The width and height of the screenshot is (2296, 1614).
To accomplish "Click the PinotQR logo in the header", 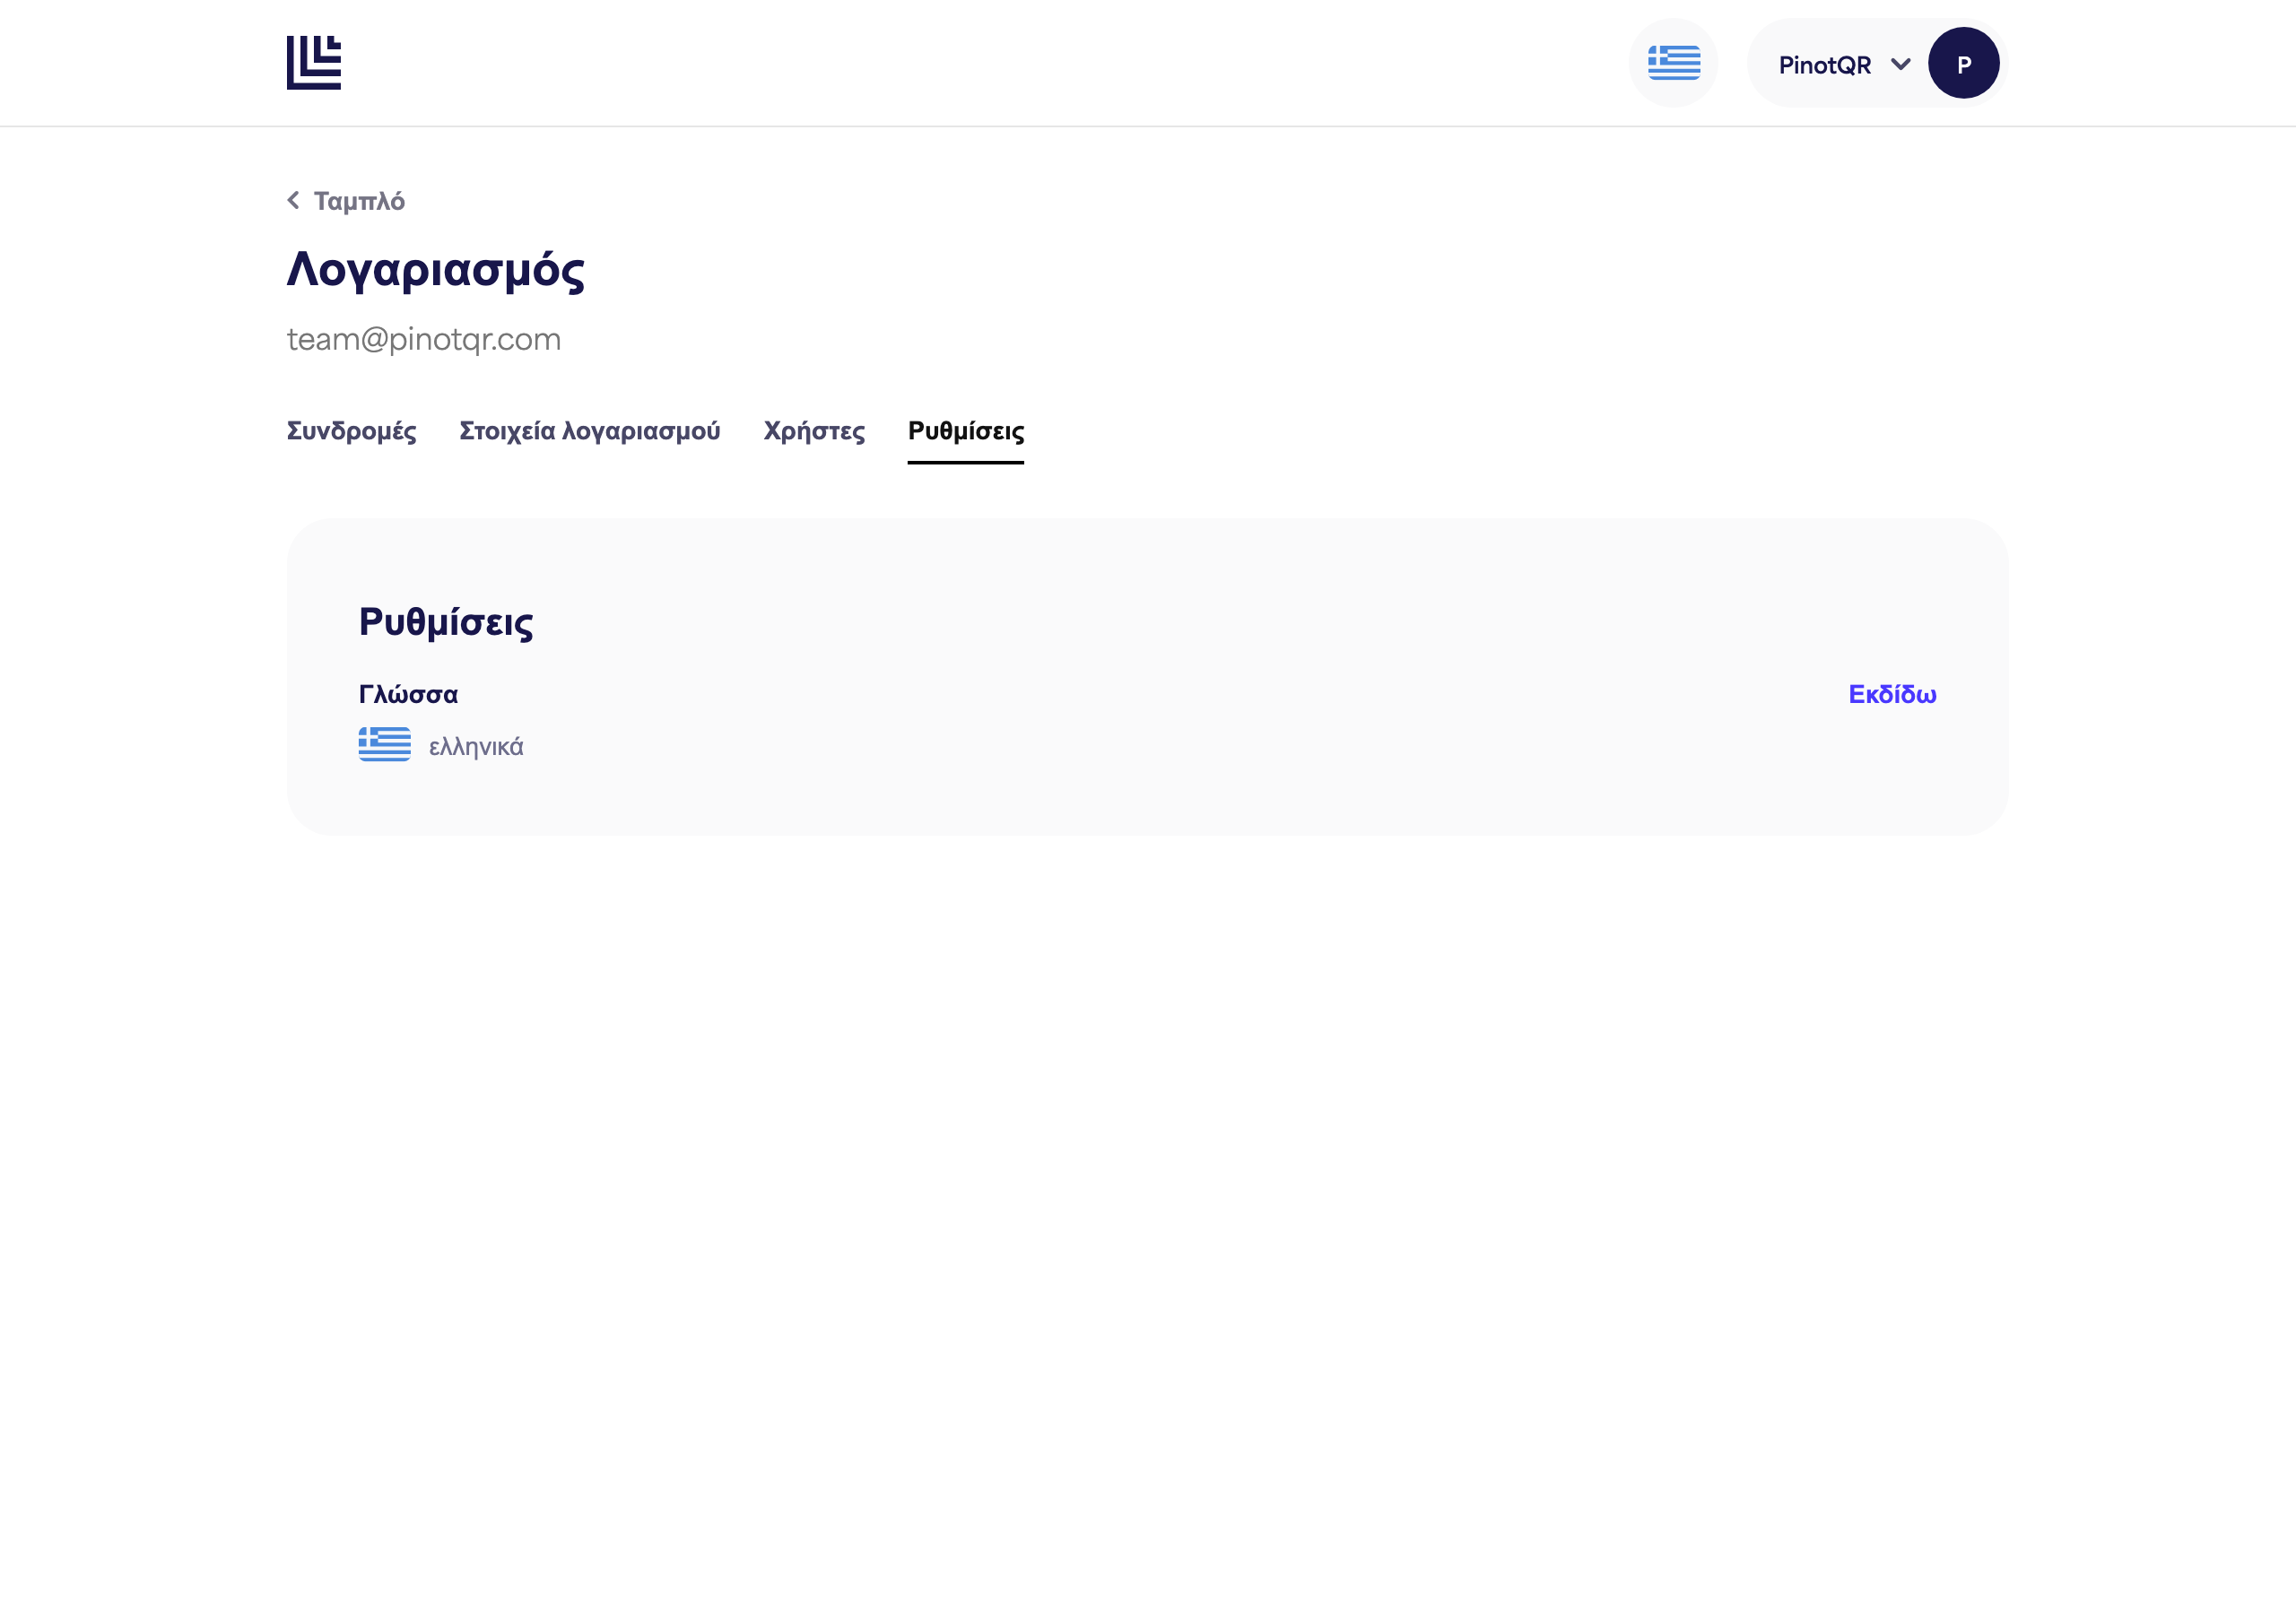I will 313,63.
